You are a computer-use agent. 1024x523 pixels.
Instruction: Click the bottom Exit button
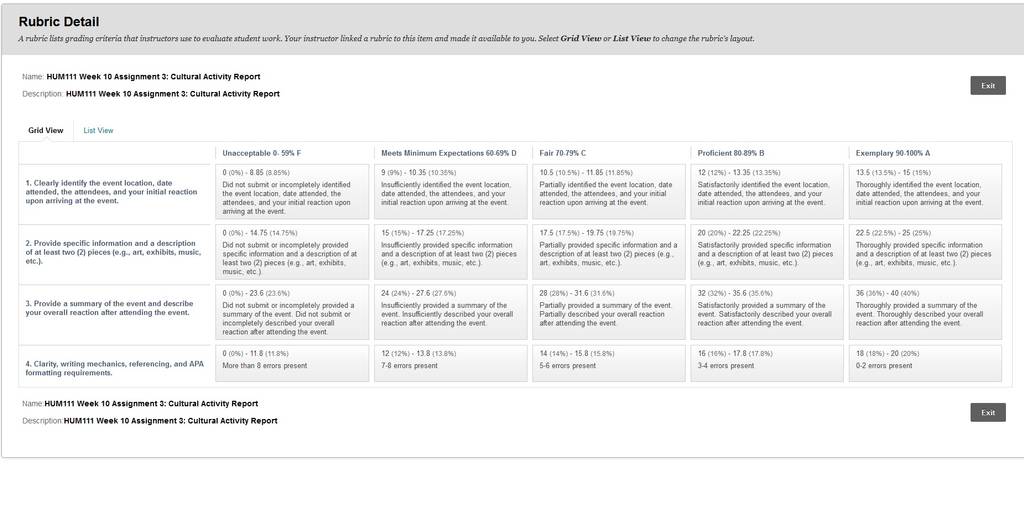coord(987,413)
